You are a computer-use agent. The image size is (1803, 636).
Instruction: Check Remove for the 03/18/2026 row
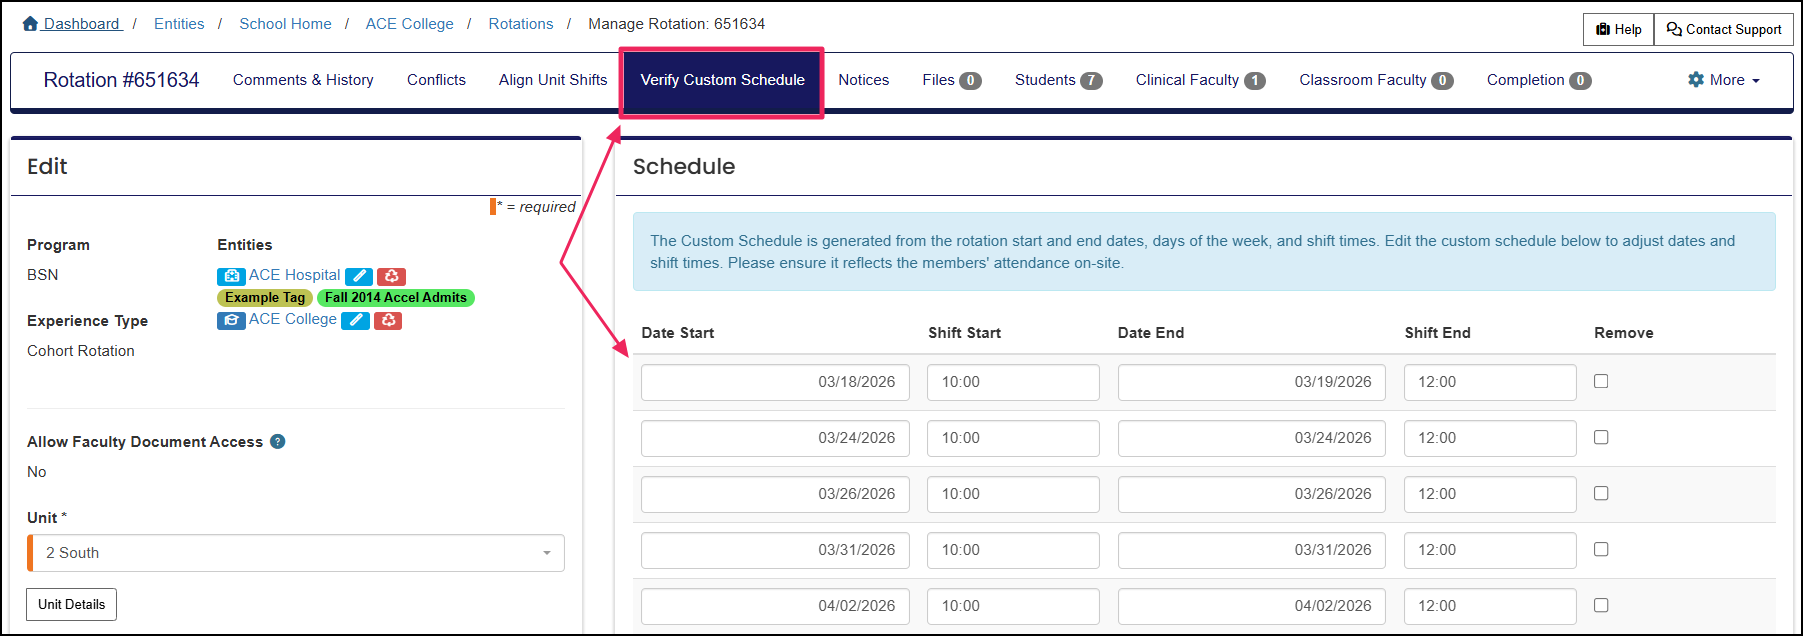pos(1601,381)
